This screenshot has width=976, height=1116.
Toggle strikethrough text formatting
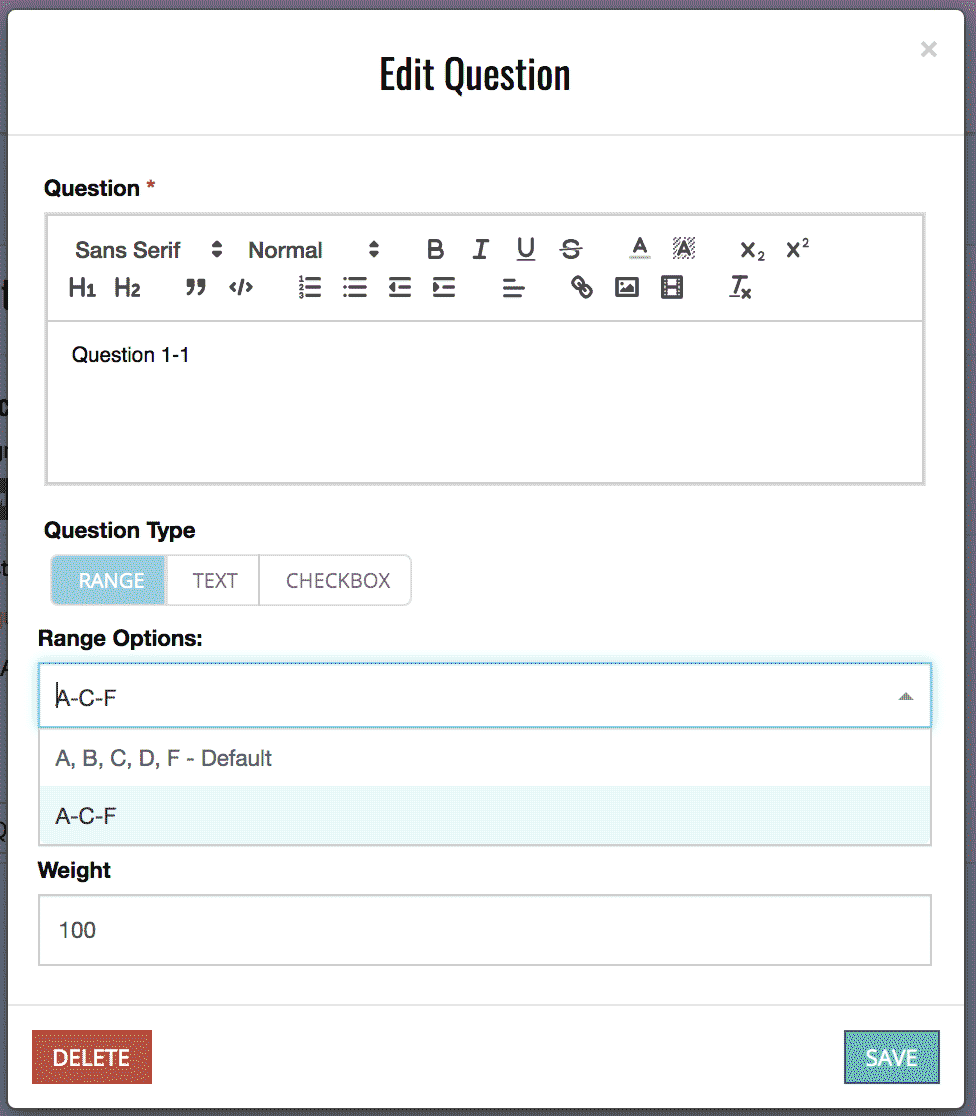click(571, 249)
